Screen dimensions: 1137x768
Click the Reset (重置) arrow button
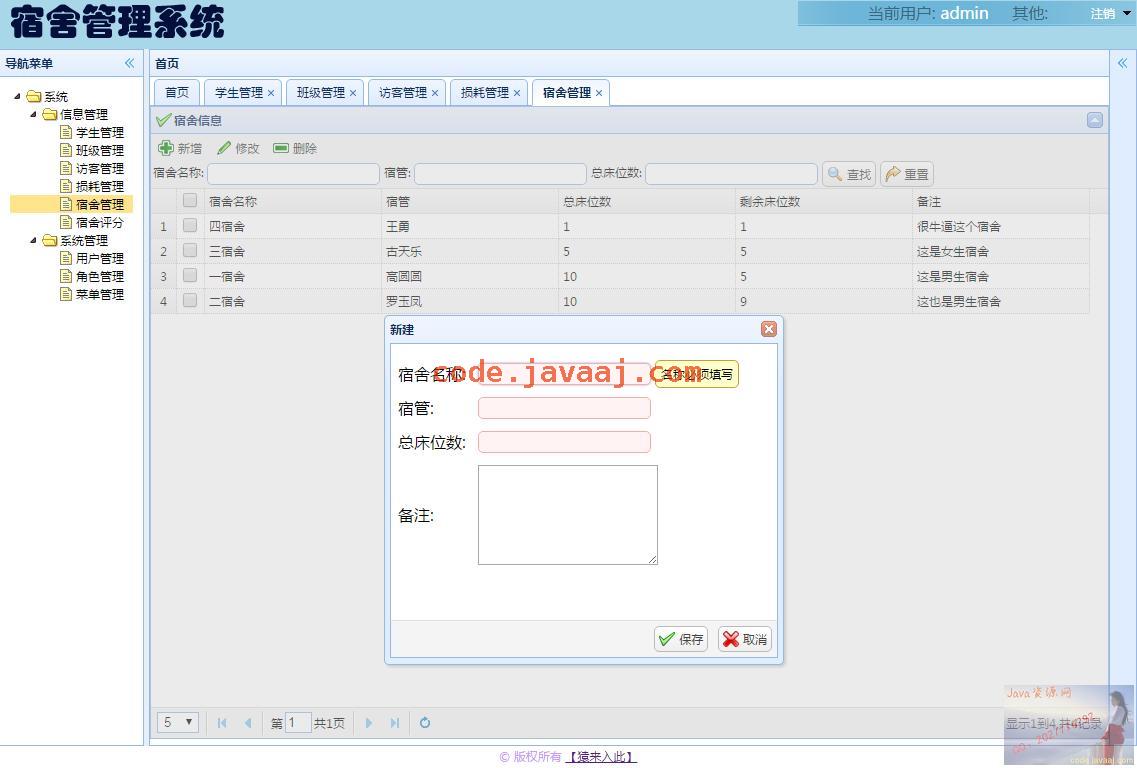(x=907, y=174)
